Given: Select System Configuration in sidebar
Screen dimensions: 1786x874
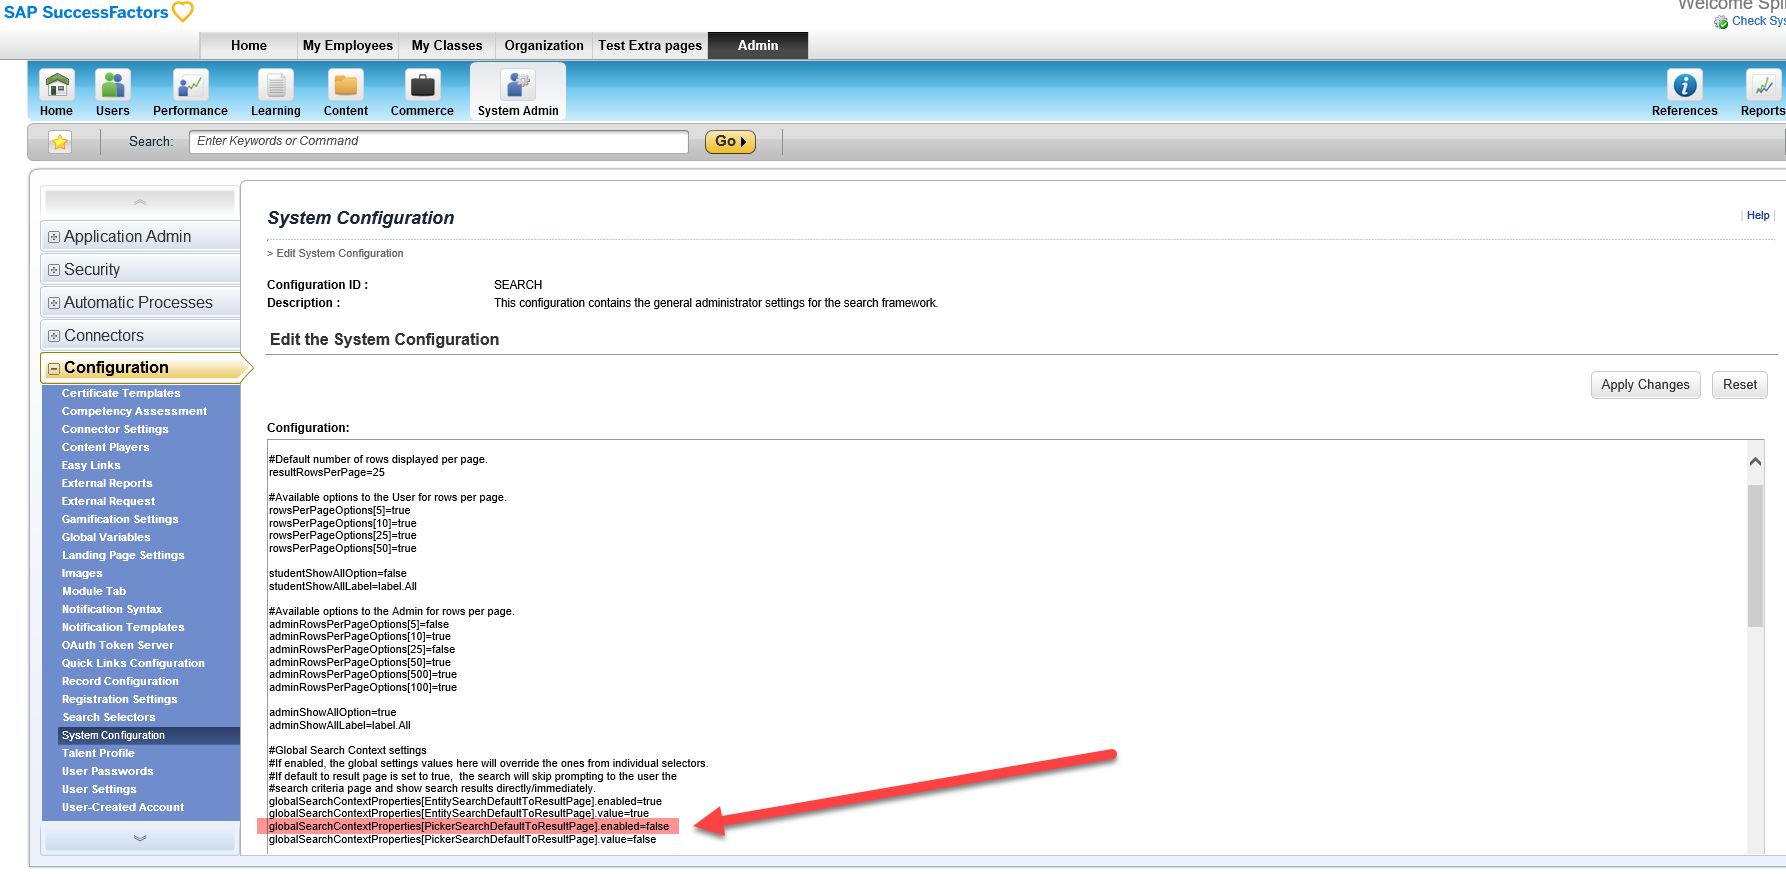Looking at the screenshot, I should tap(149, 735).
